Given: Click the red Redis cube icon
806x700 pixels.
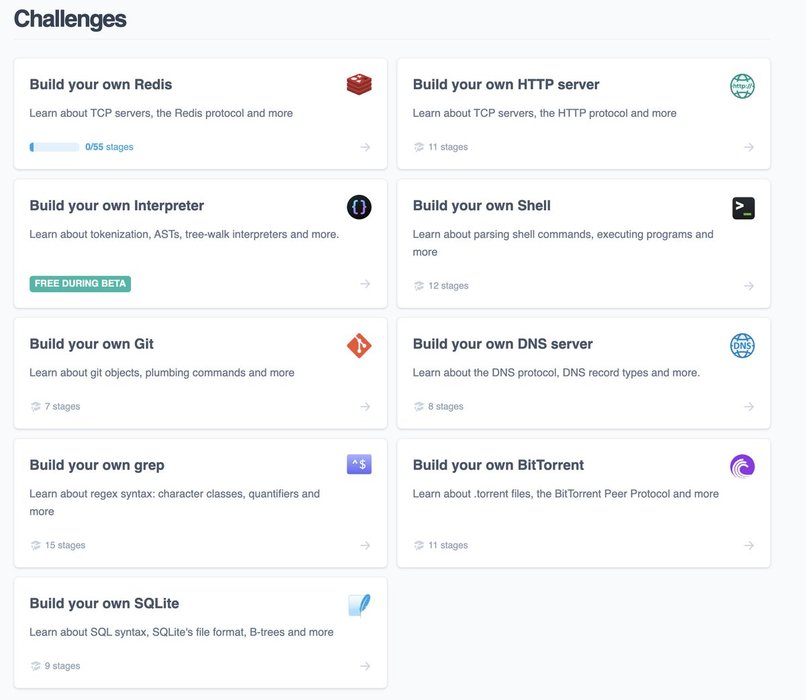Looking at the screenshot, I should tap(359, 84).
